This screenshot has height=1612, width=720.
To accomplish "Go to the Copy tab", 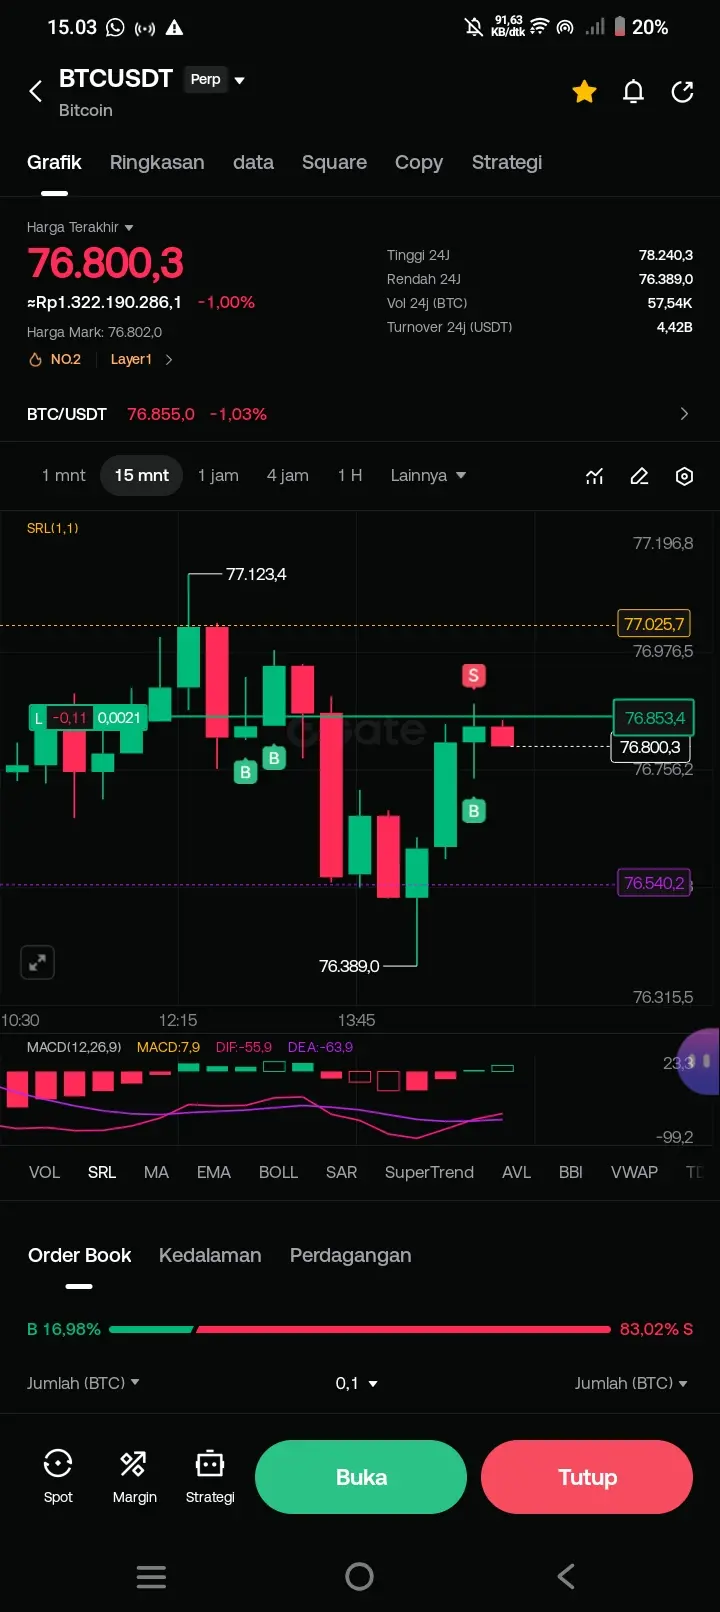I will click(419, 162).
